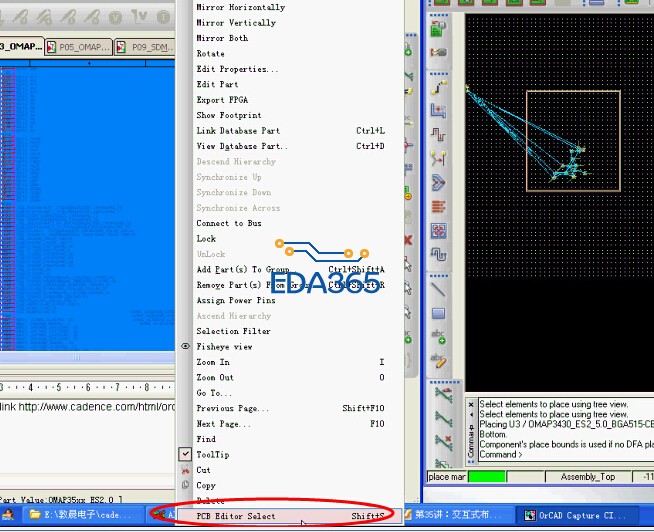This screenshot has width=654, height=532.
Task: Click the green status indicator in status bar
Action: 487,477
